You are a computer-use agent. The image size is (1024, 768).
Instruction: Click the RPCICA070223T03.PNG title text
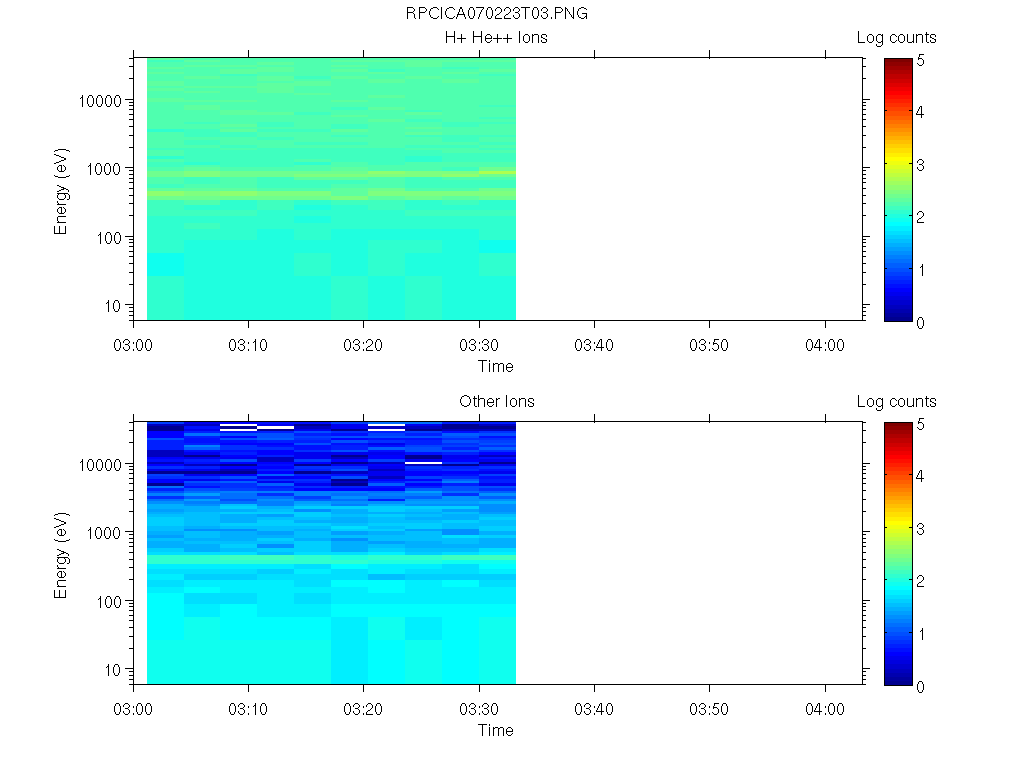[x=496, y=13]
